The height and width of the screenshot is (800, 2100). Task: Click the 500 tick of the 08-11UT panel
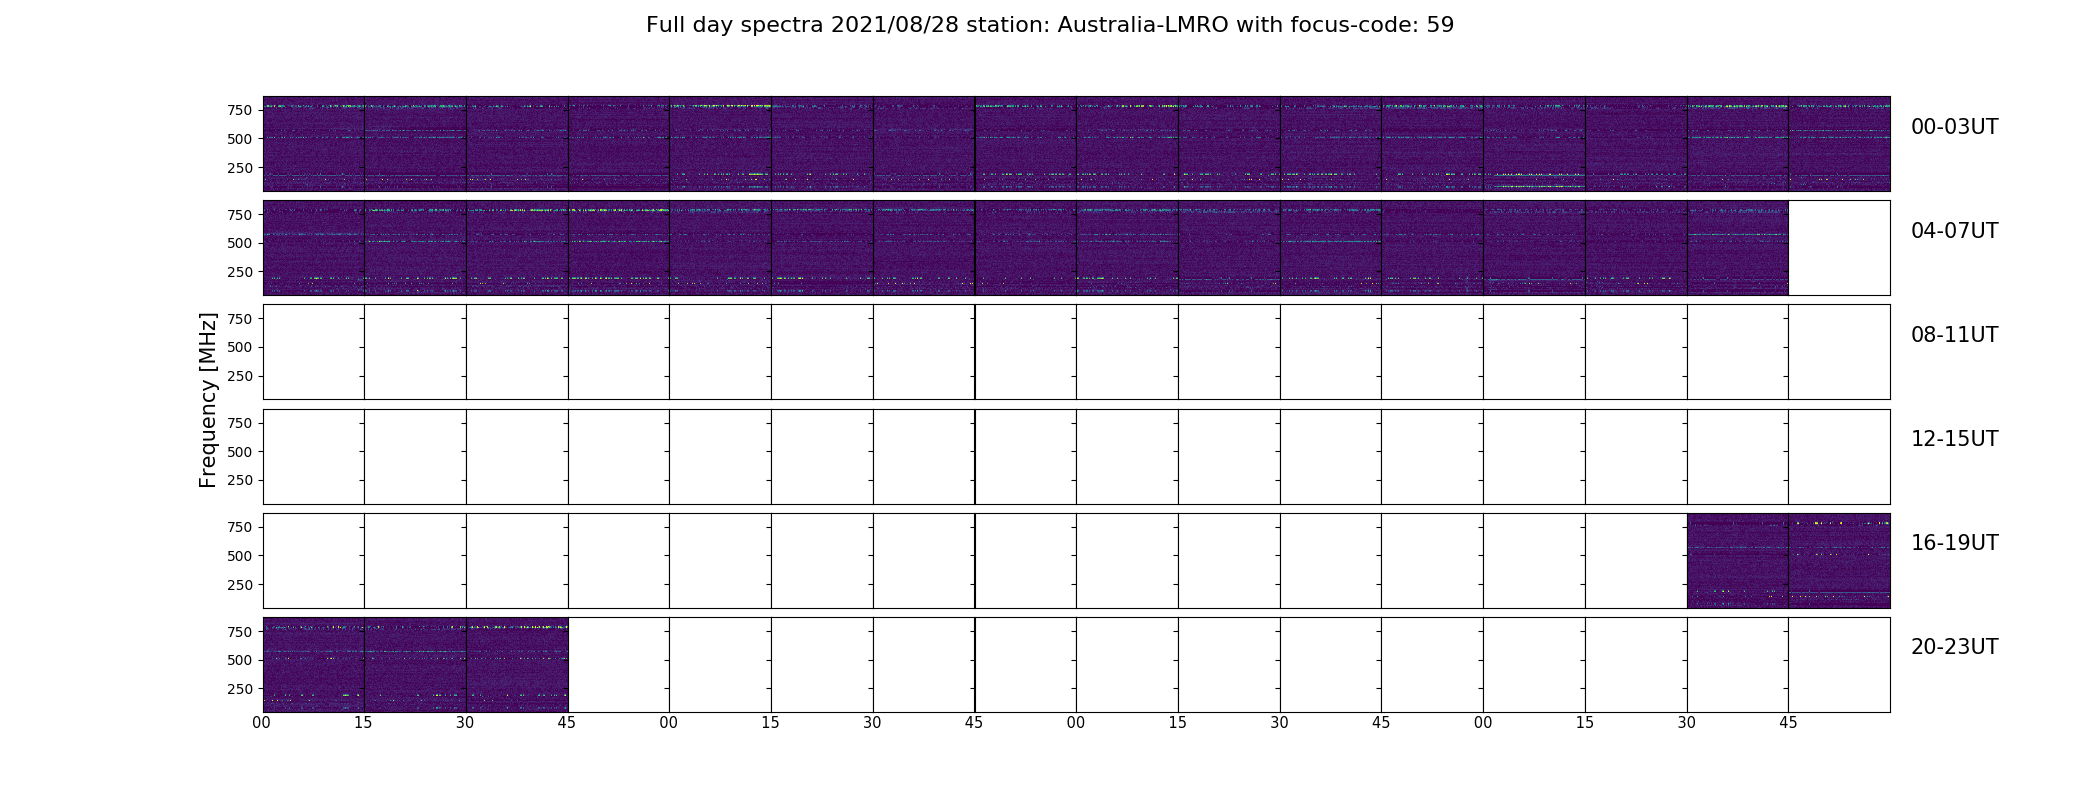(240, 347)
